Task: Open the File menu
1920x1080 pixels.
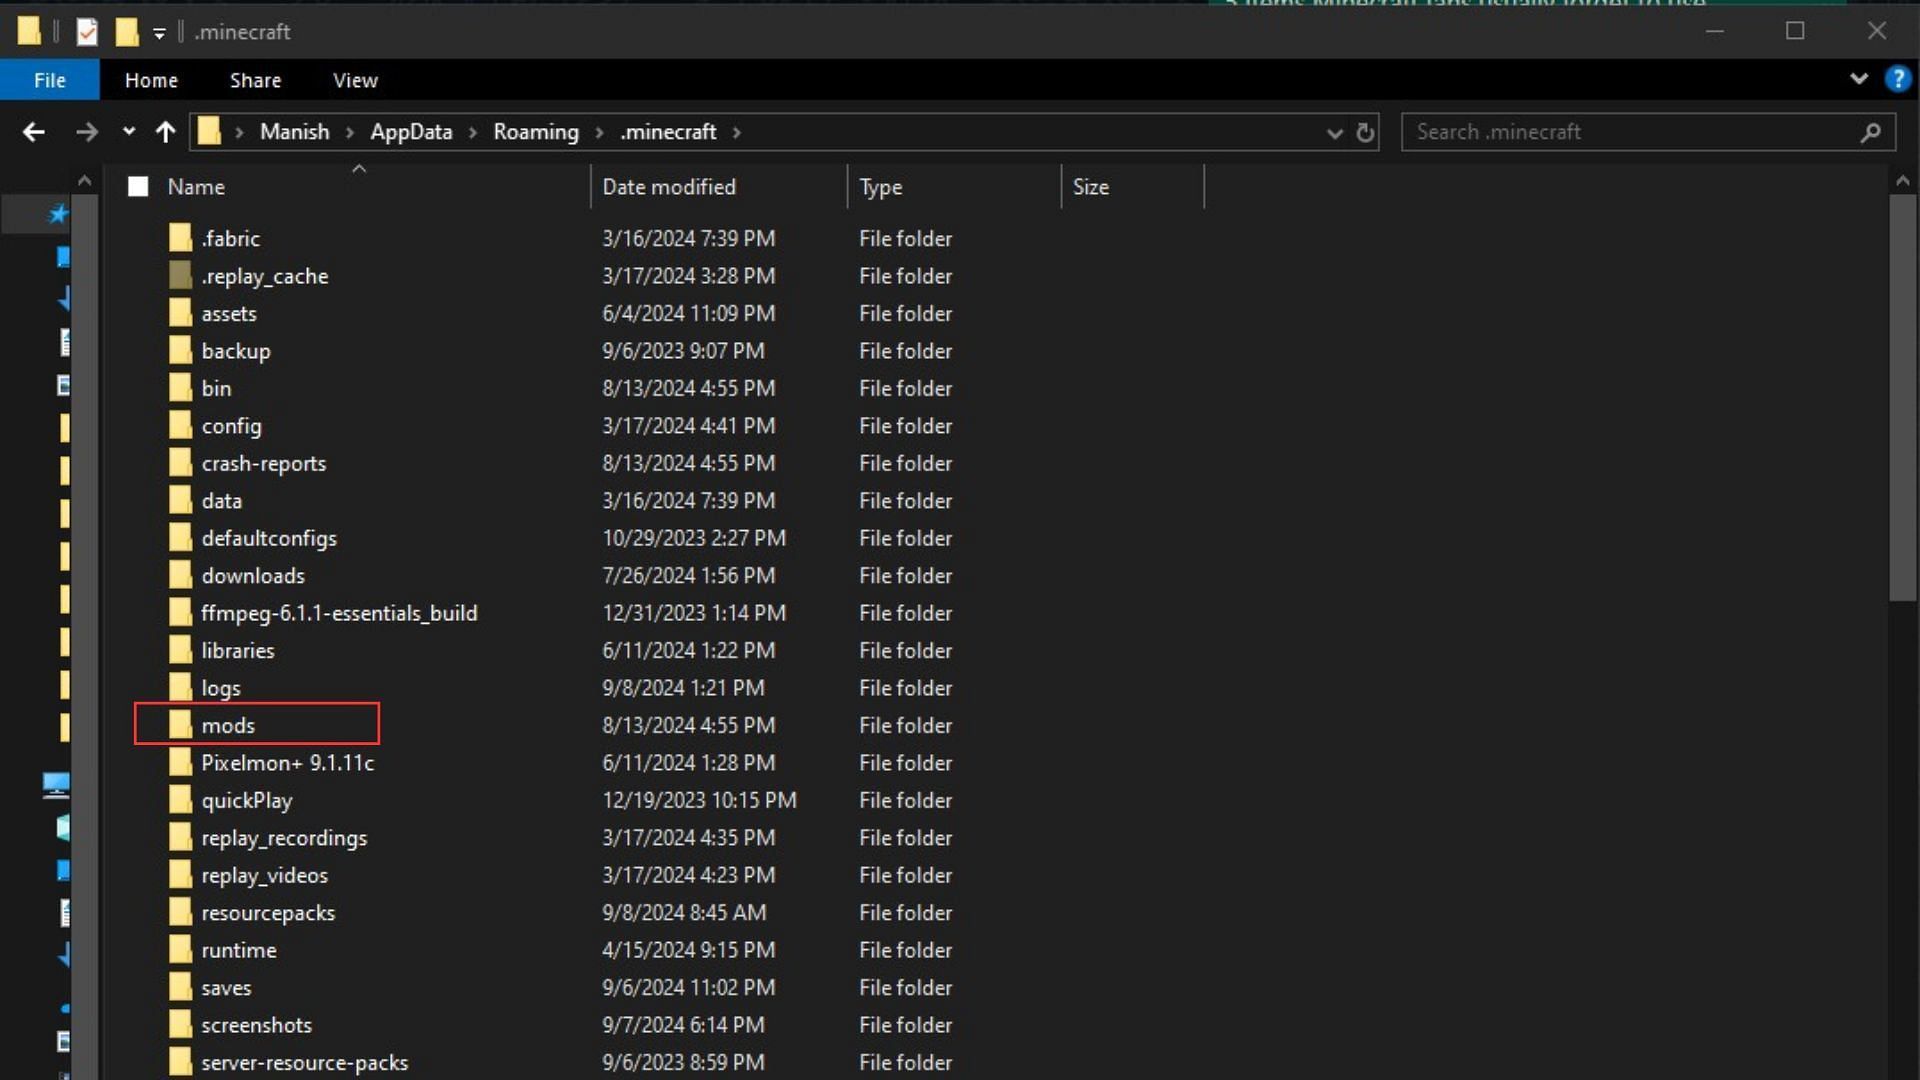Action: click(50, 80)
